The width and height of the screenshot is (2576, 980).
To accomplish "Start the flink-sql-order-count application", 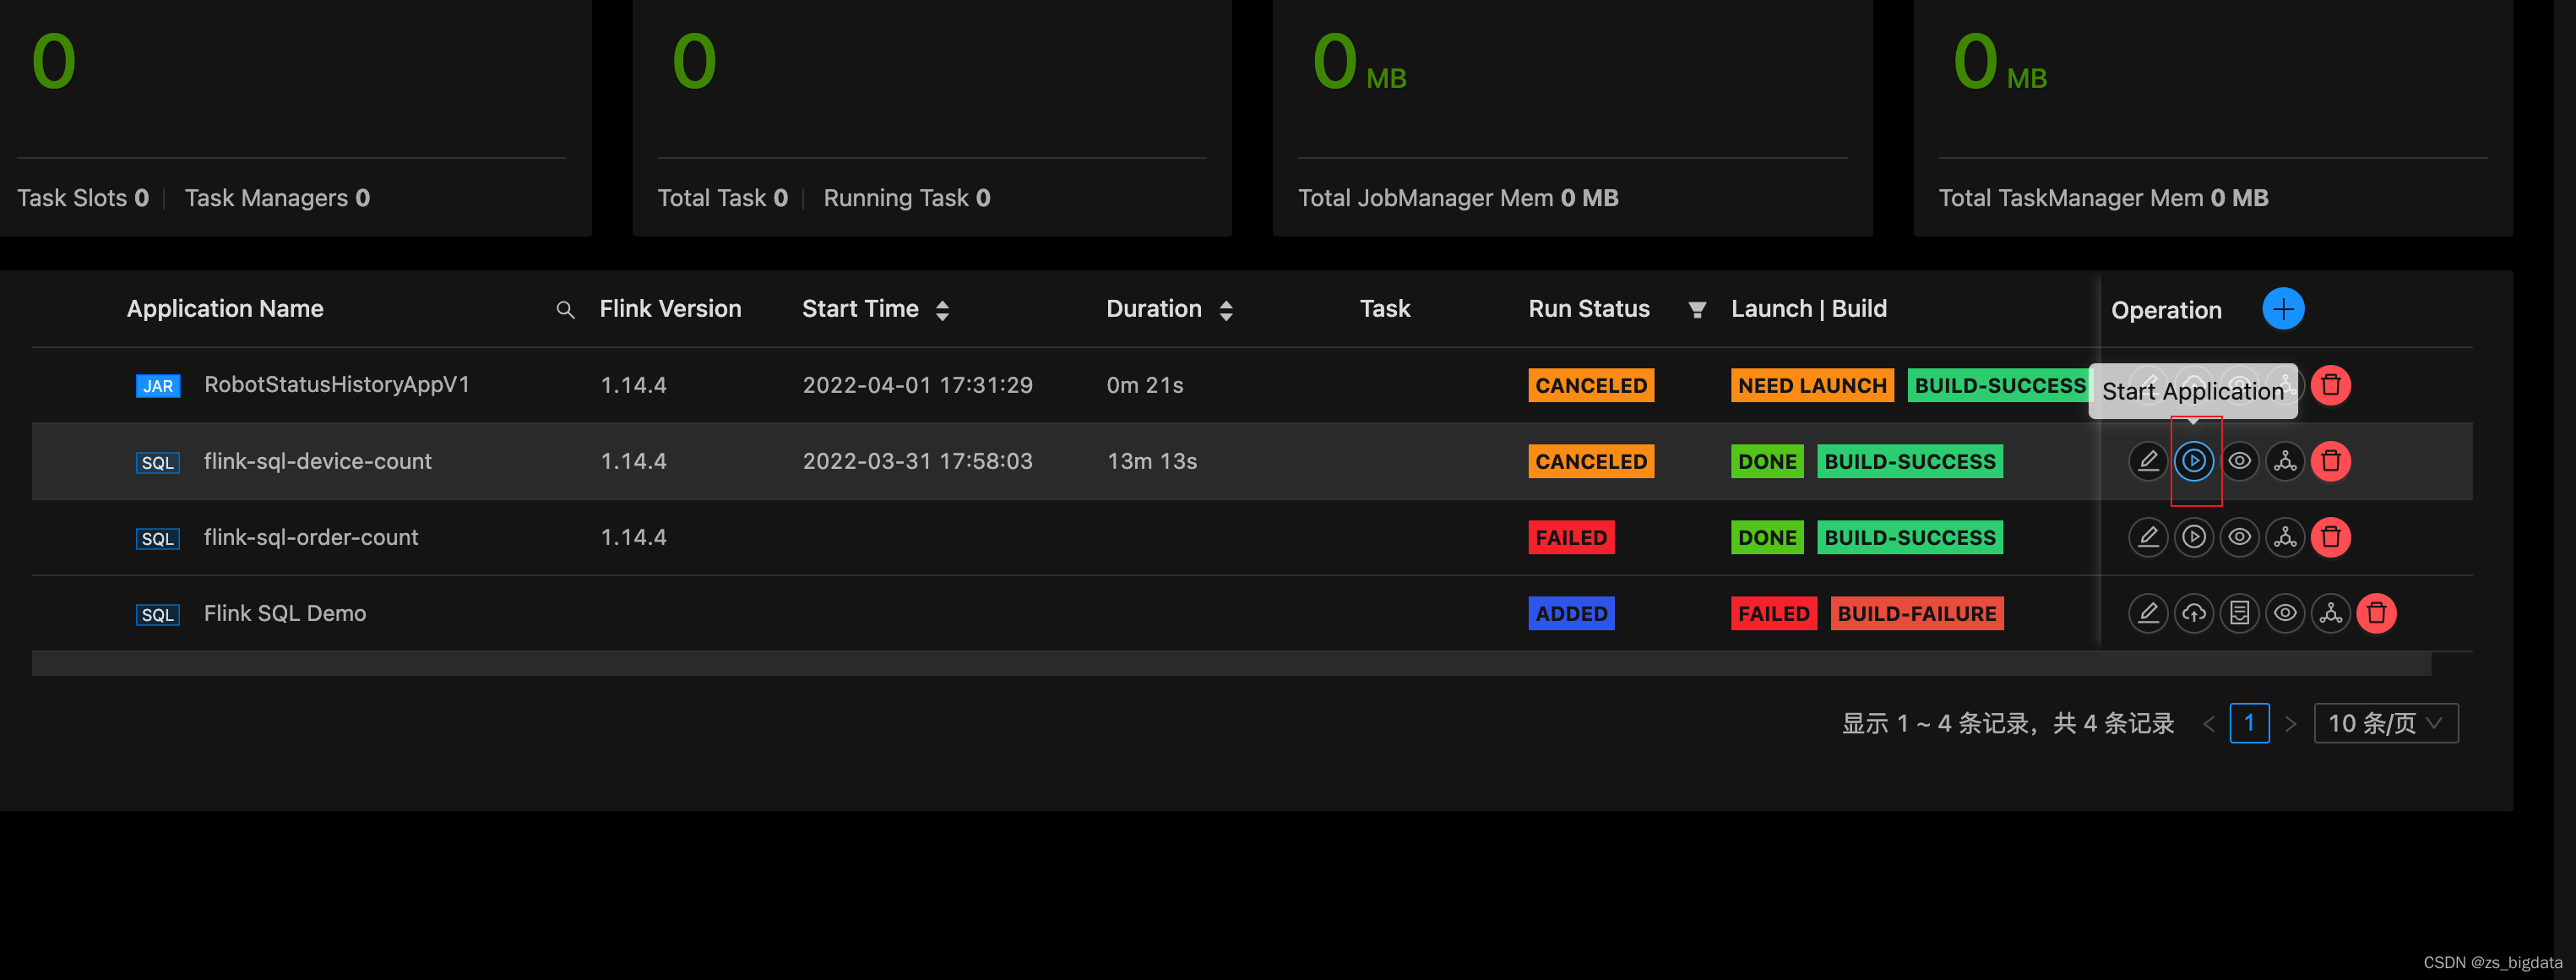I will pyautogui.click(x=2193, y=537).
